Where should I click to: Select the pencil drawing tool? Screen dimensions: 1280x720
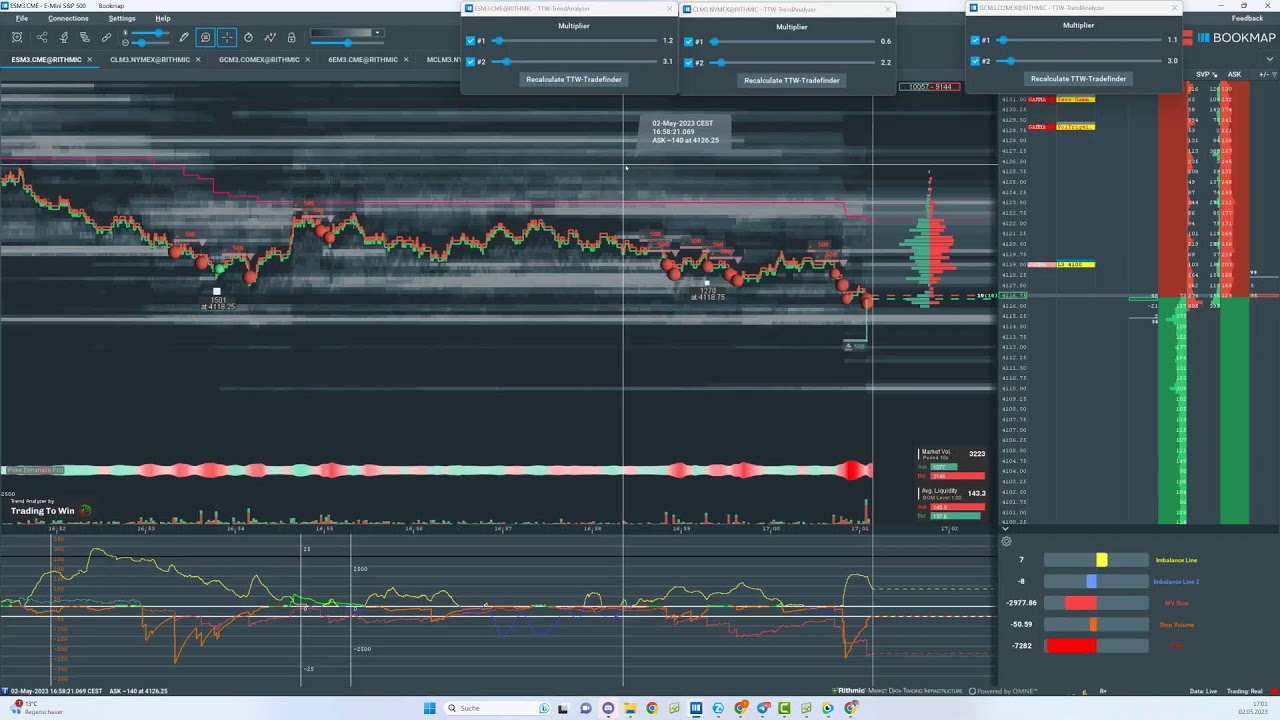tap(184, 38)
